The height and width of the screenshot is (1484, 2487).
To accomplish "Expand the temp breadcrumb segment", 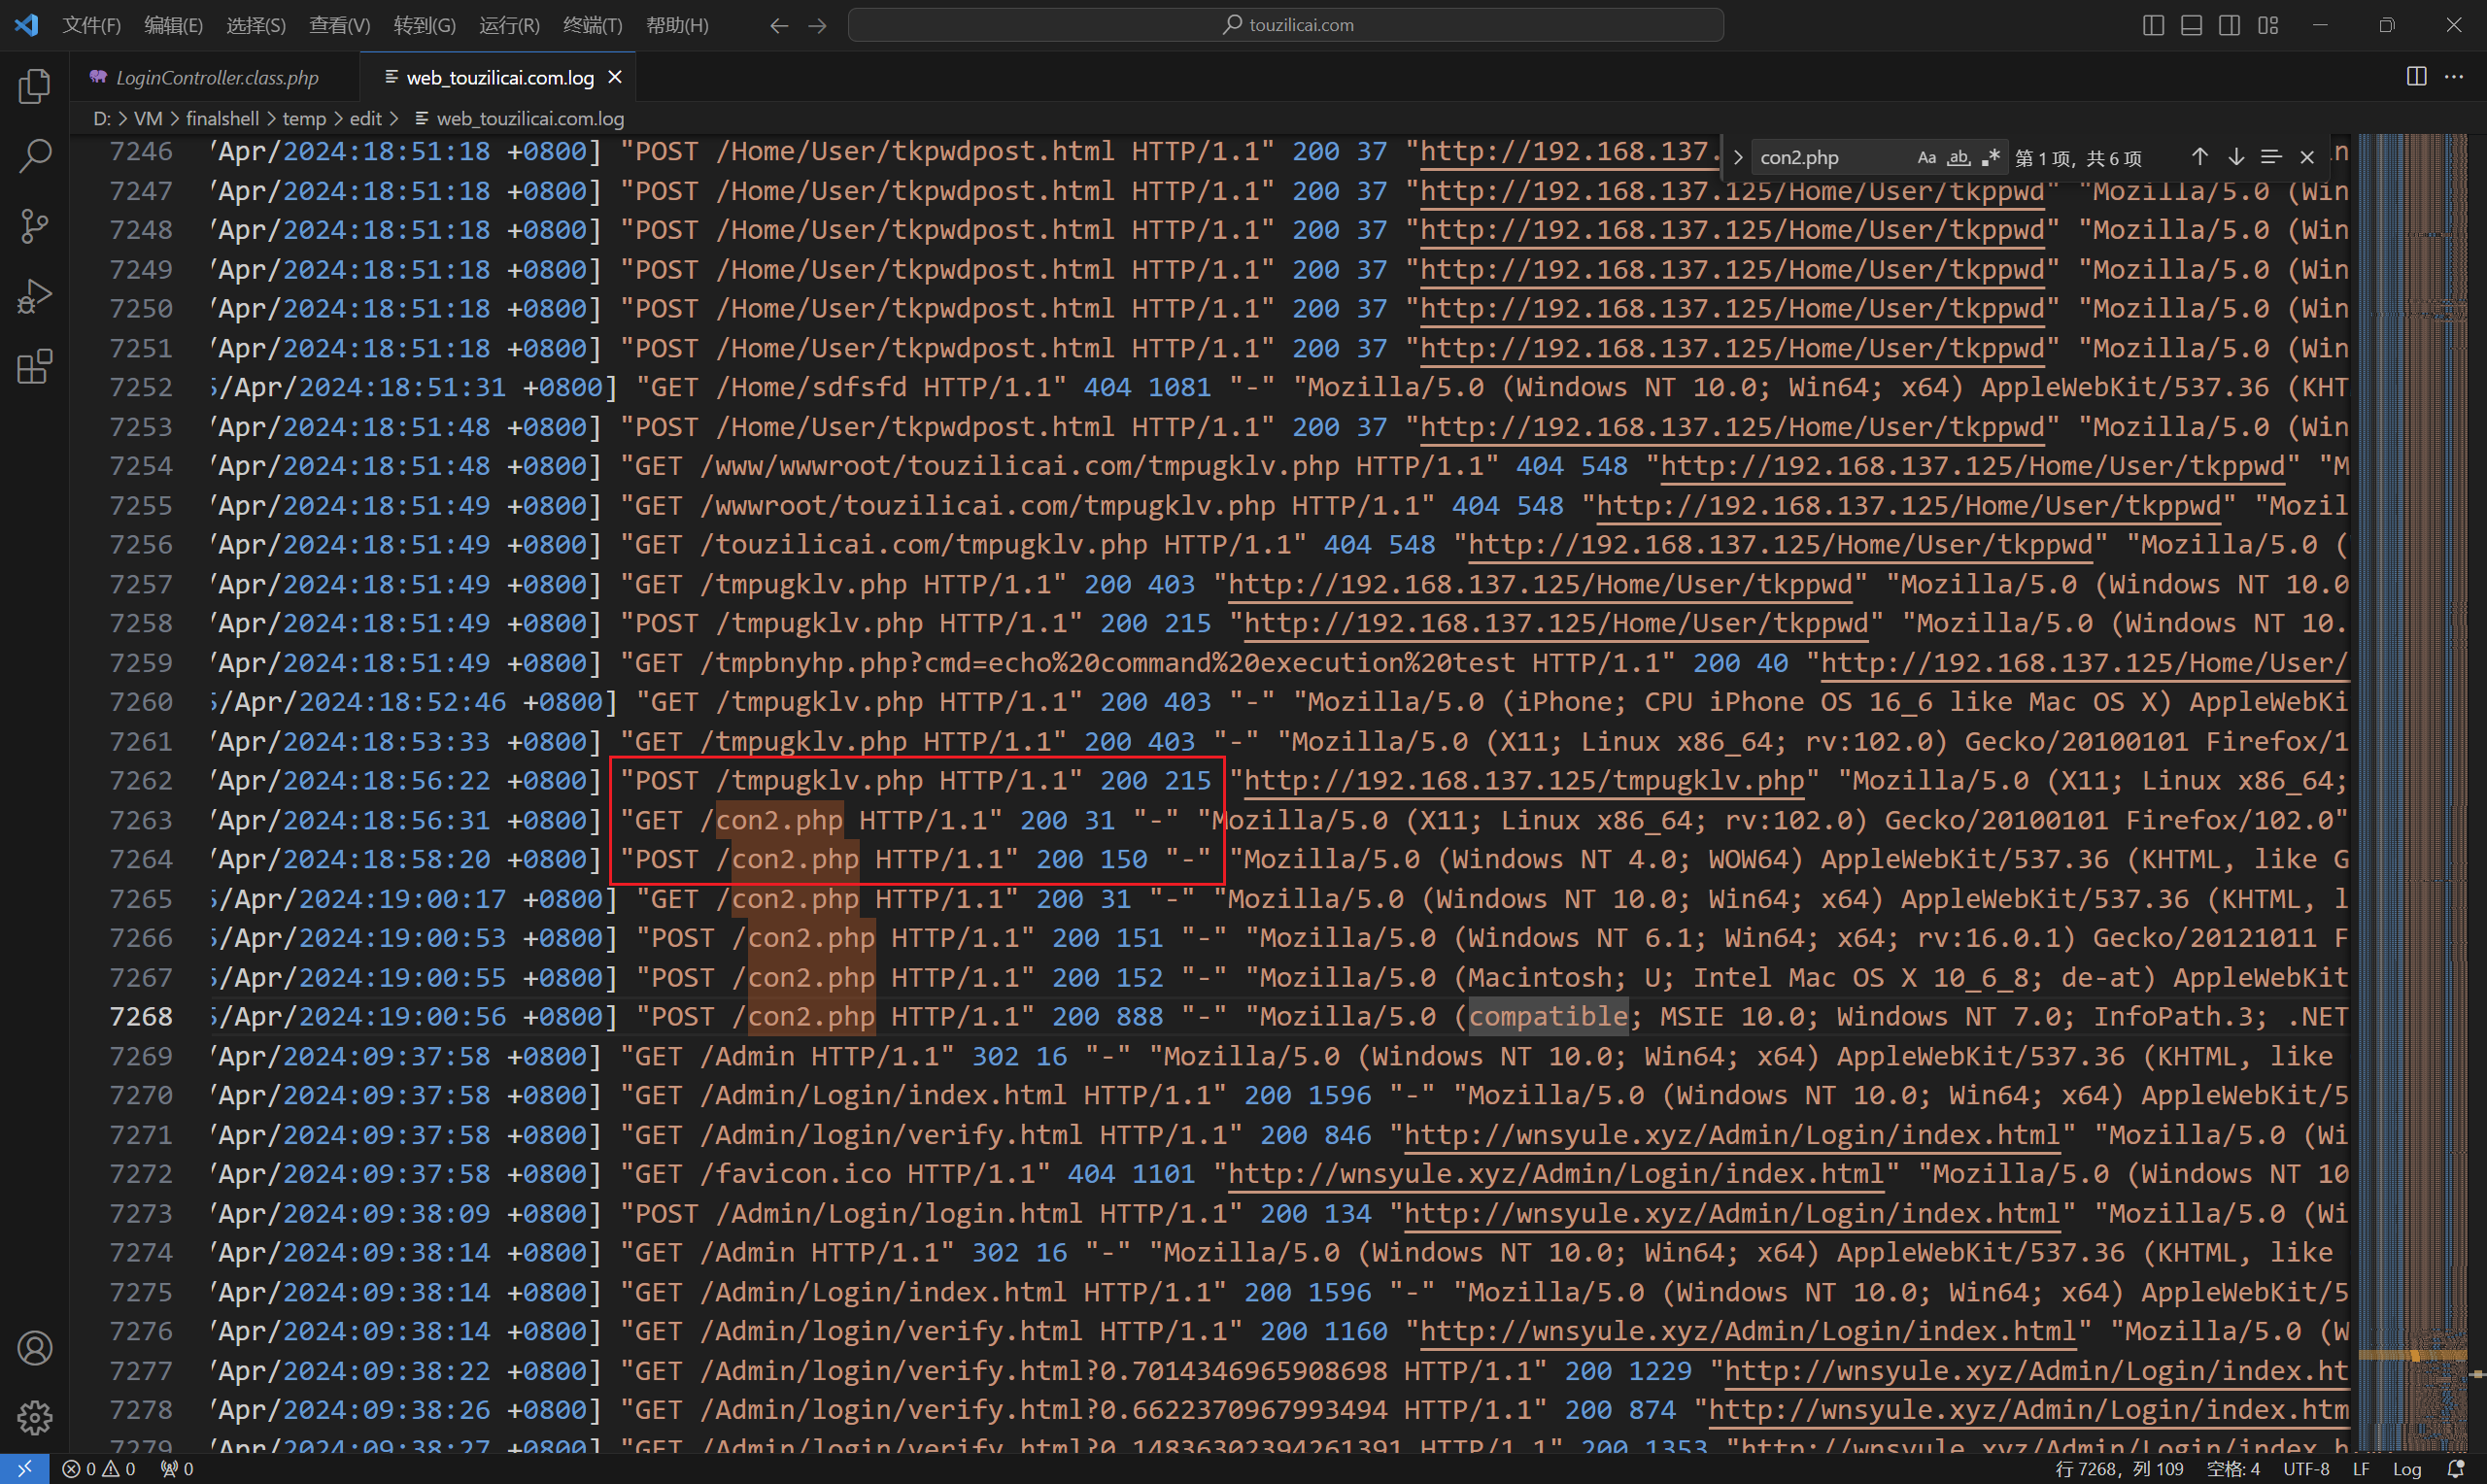I will click(304, 119).
